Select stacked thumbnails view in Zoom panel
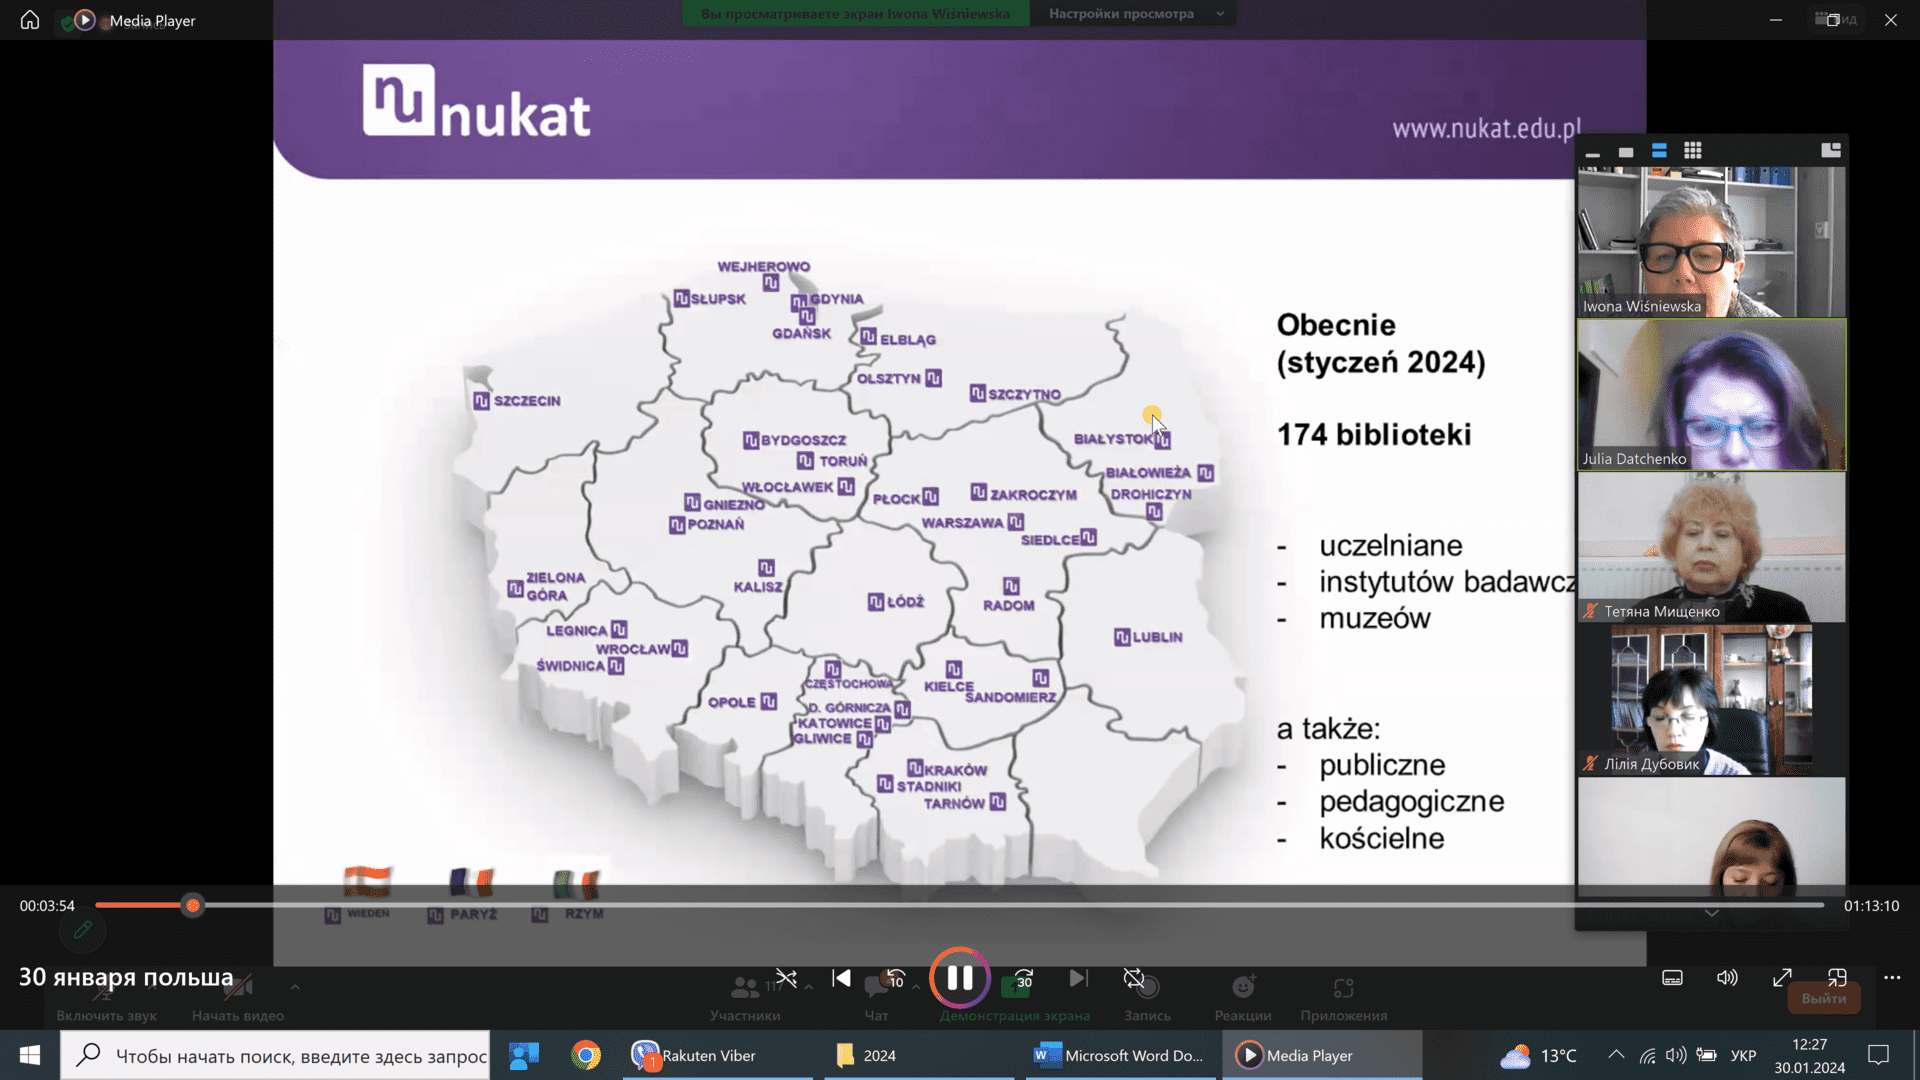The image size is (1920, 1080). tap(1659, 151)
